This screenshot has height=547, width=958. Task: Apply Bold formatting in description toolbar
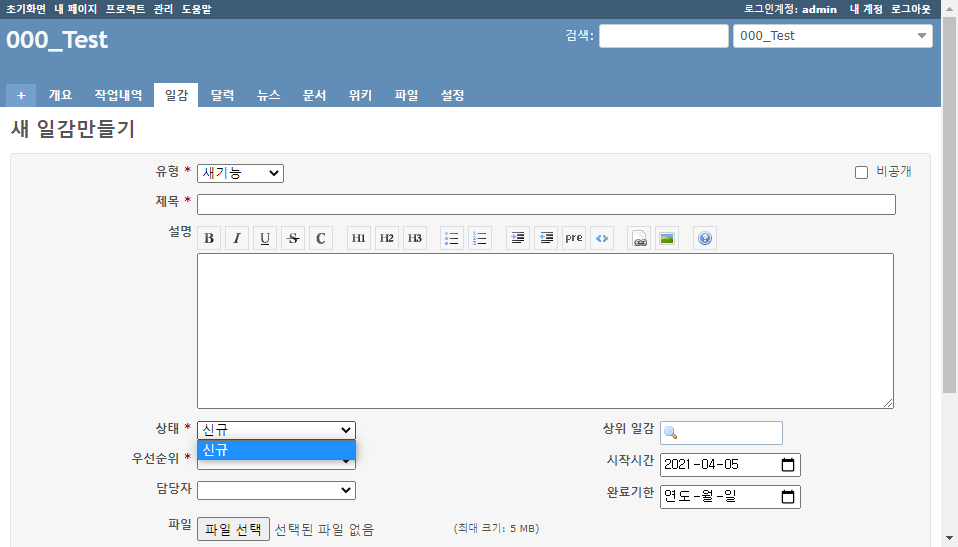pyautogui.click(x=209, y=238)
